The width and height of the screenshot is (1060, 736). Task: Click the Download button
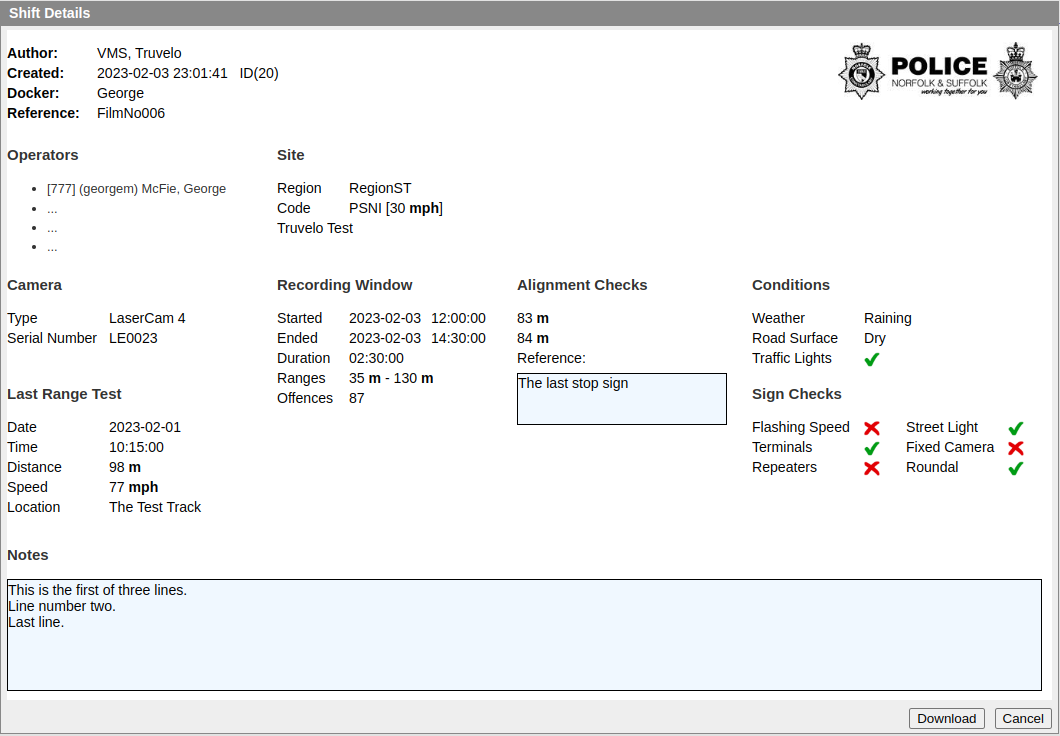click(x=946, y=718)
